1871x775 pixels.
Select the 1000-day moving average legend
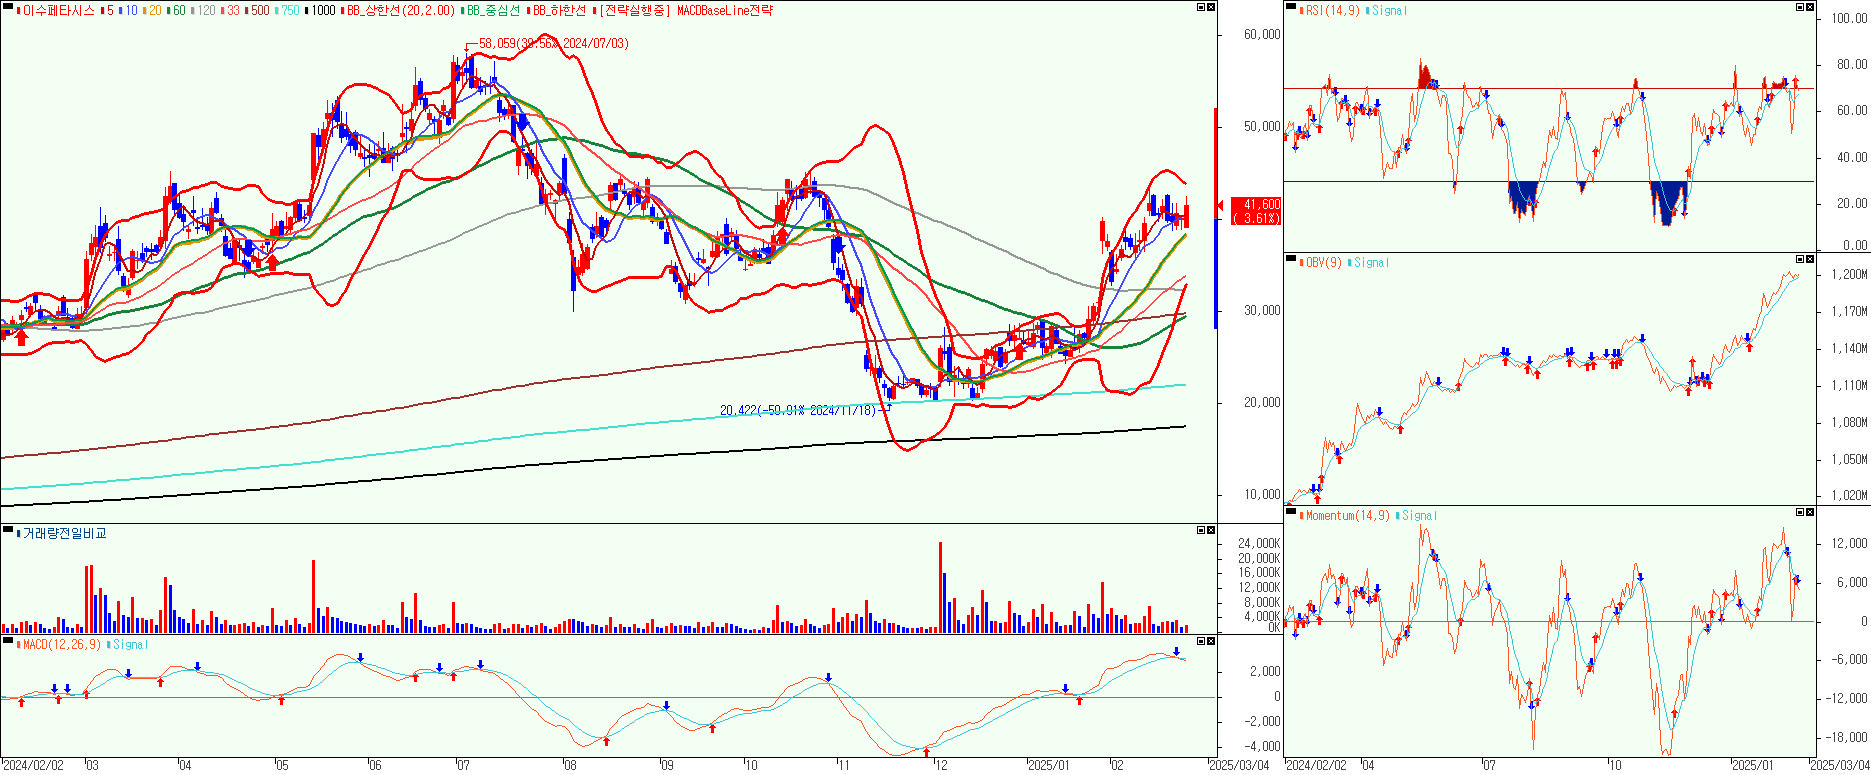[320, 11]
